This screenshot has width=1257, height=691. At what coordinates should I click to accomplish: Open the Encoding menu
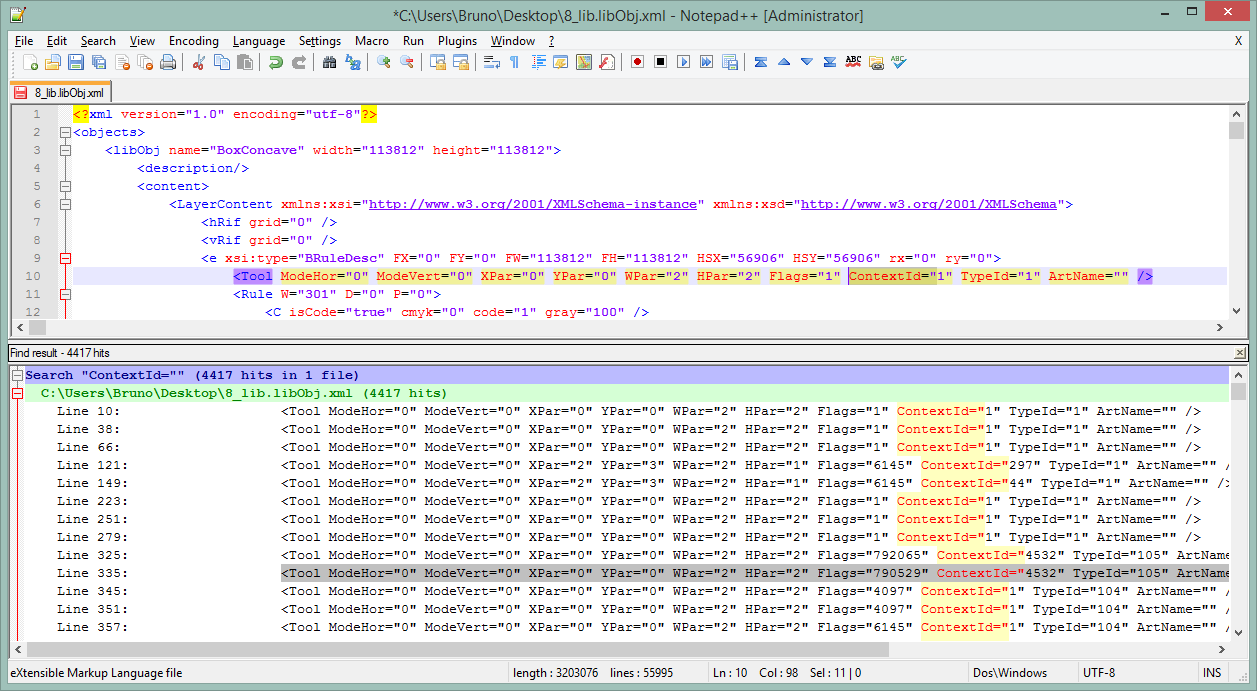coord(193,41)
